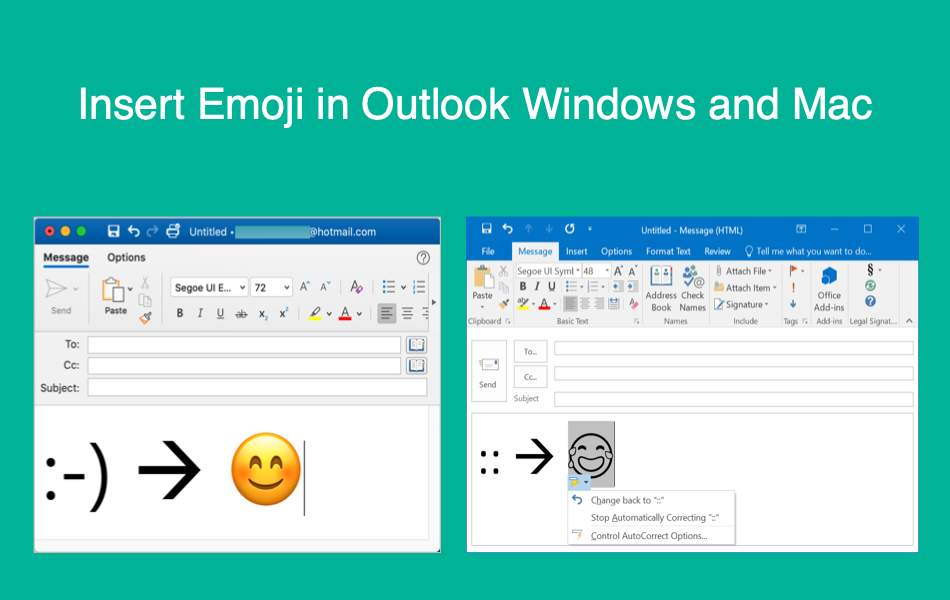950x600 pixels.
Task: Set Low Importance blue down arrow
Action: pyautogui.click(x=793, y=304)
